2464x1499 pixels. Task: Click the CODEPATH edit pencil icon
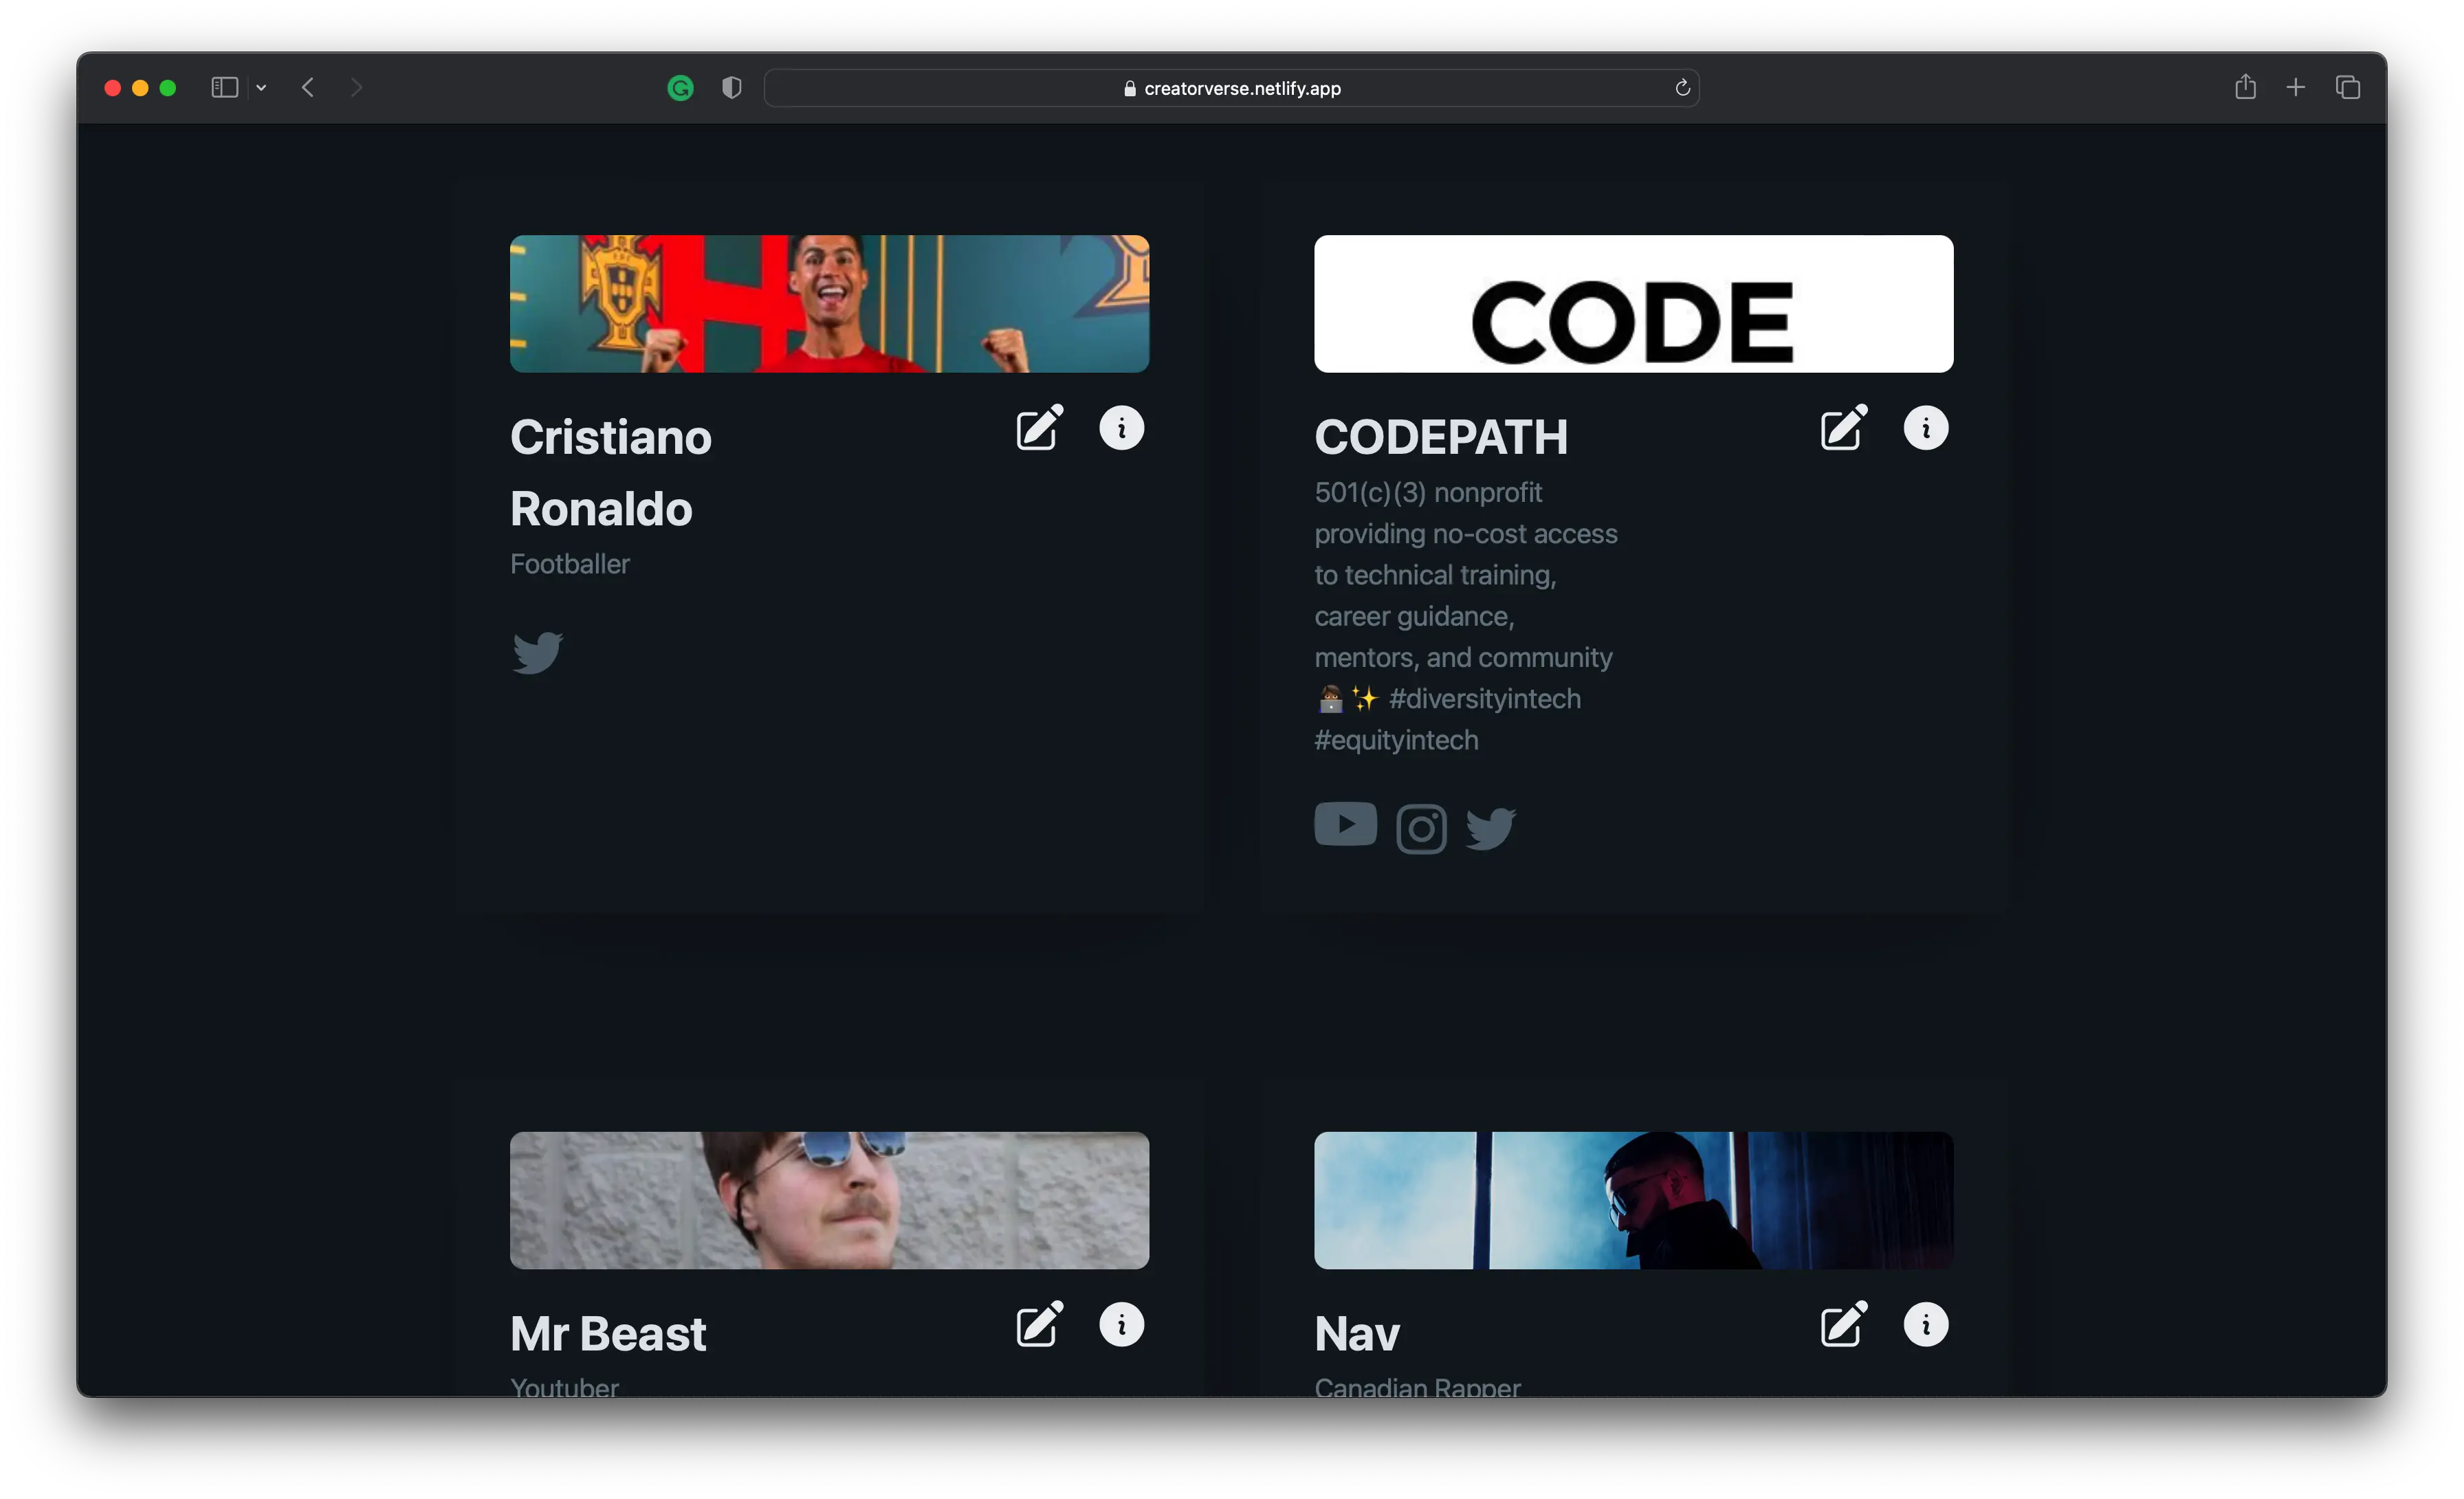pos(1843,428)
